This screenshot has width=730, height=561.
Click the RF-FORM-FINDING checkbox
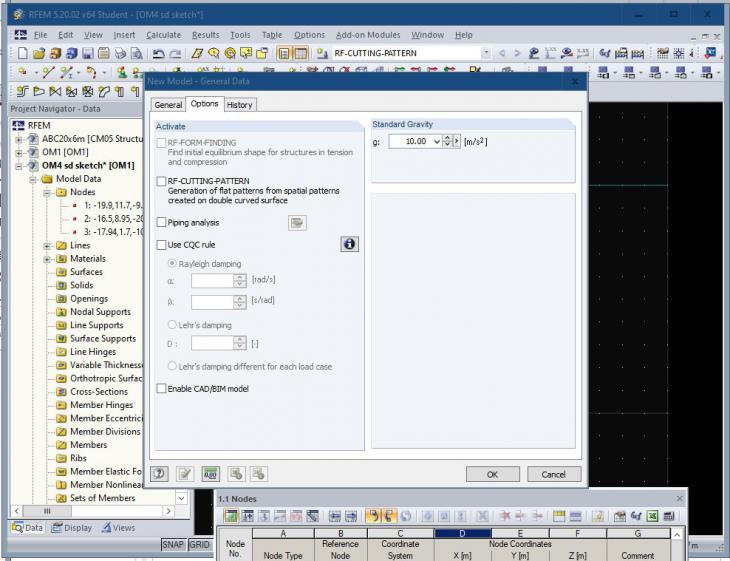point(161,143)
